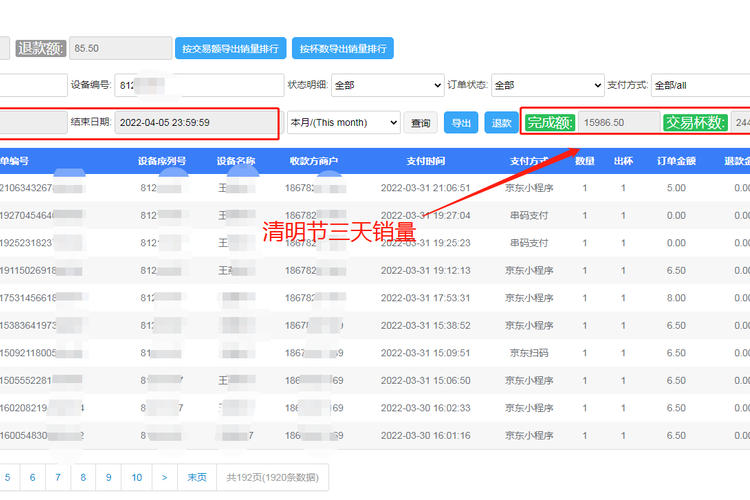Click the next page arrow
Viewport: 750px width, 500px height.
coord(164,478)
